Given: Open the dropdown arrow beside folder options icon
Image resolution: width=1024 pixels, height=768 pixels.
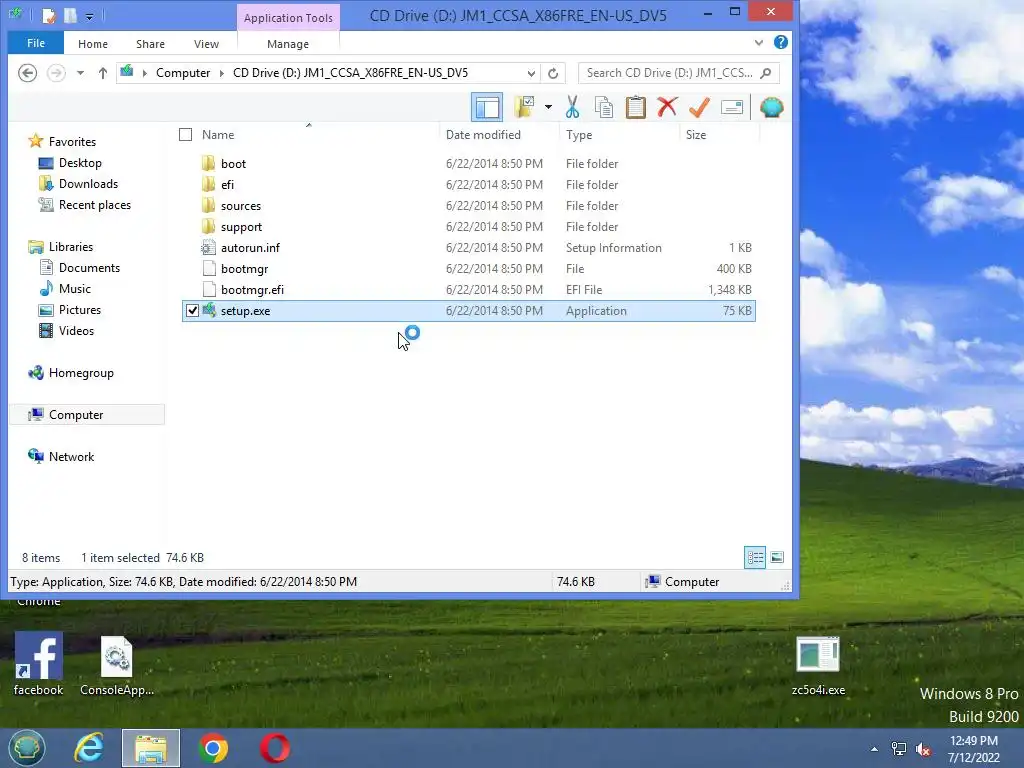Looking at the screenshot, I should point(548,107).
